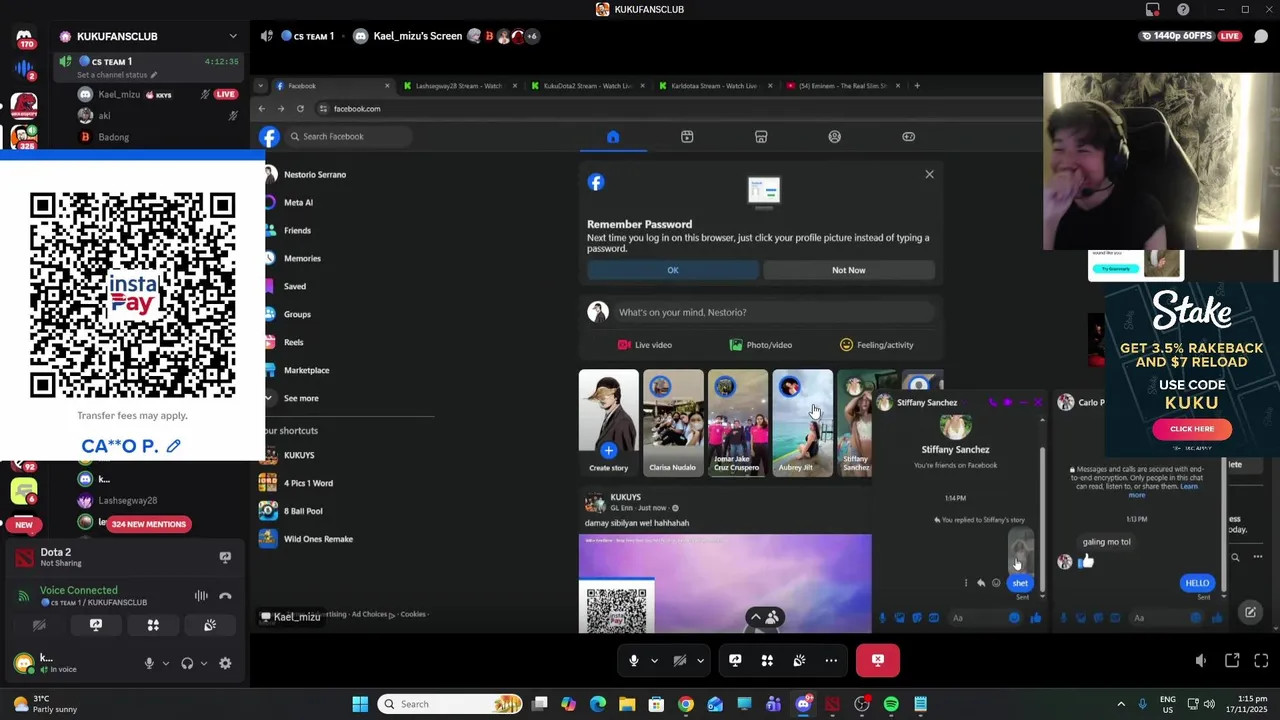Open microphone options arrow in user panel
The width and height of the screenshot is (1280, 720).
pyautogui.click(x=166, y=663)
